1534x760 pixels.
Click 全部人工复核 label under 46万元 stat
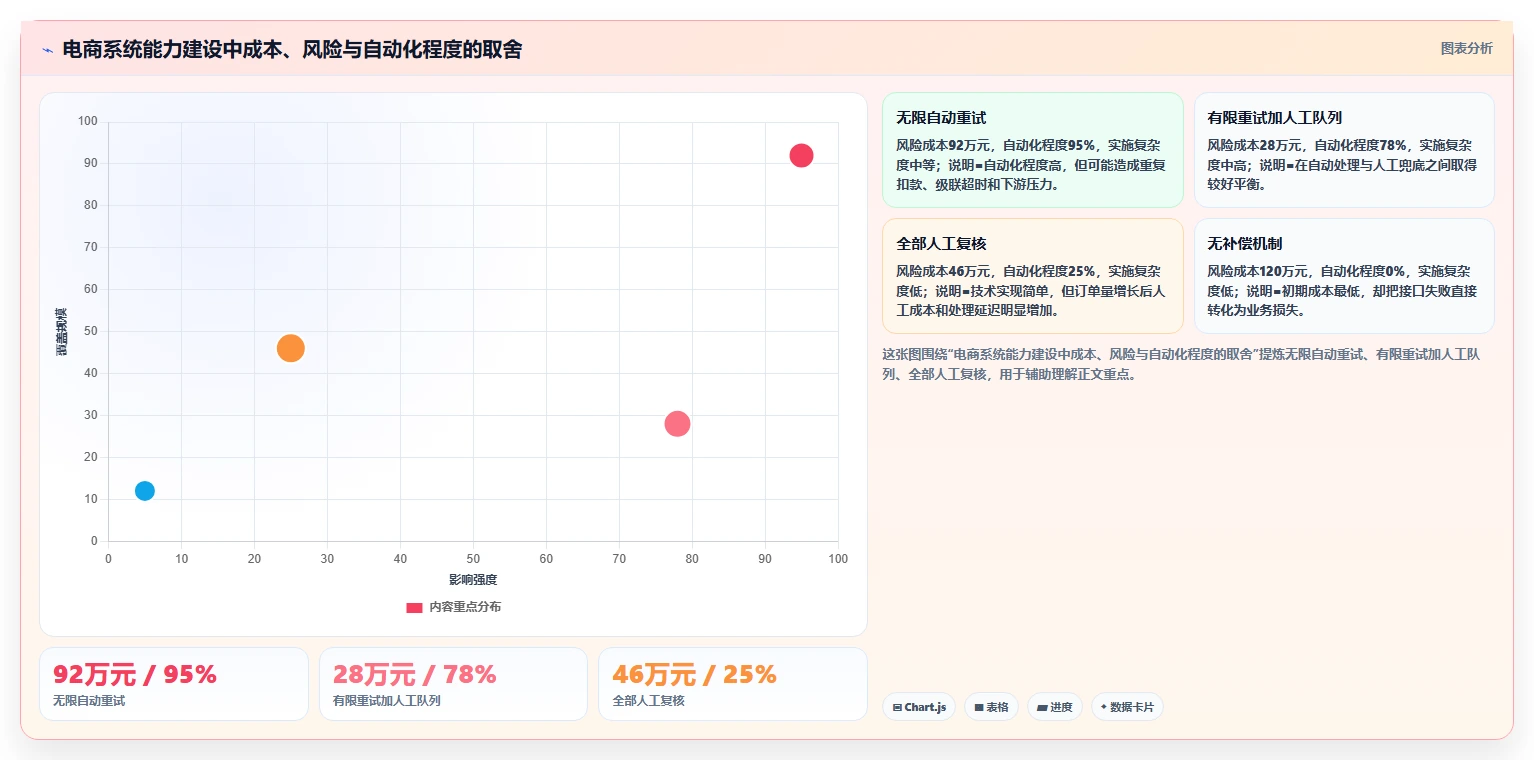tap(648, 701)
